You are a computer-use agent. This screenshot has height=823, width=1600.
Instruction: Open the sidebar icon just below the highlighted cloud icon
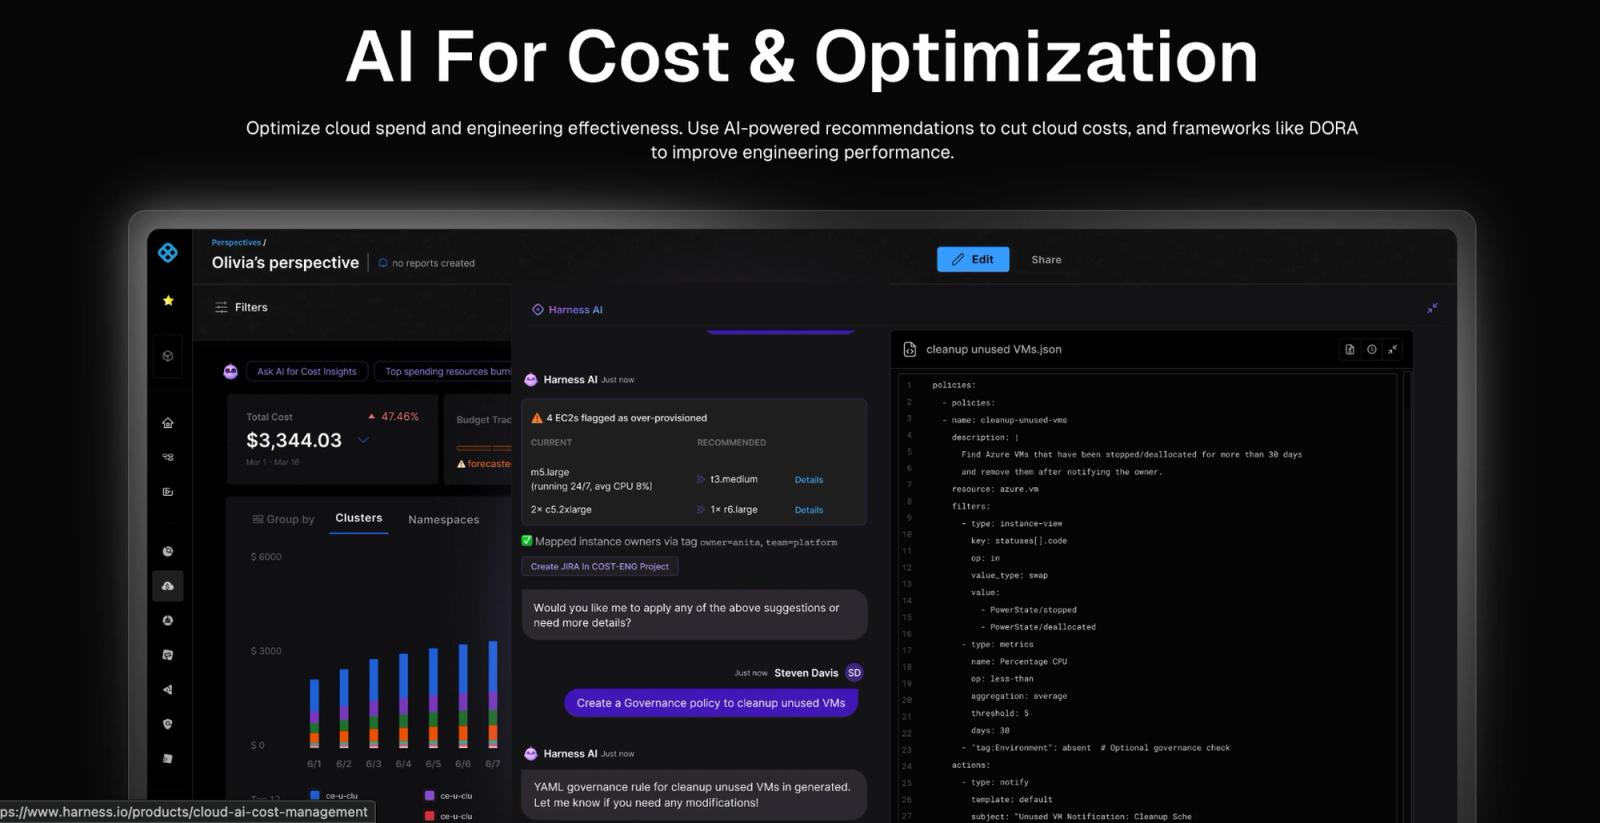tap(168, 620)
